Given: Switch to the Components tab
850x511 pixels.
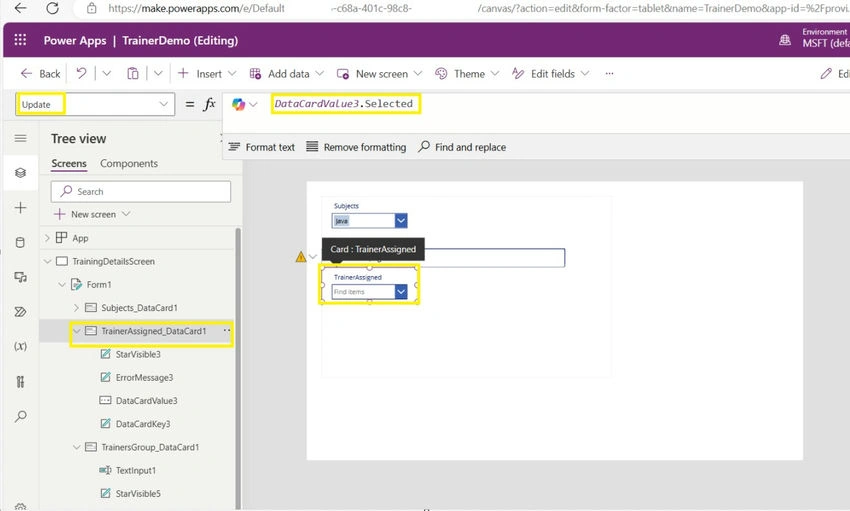Looking at the screenshot, I should click(x=129, y=163).
